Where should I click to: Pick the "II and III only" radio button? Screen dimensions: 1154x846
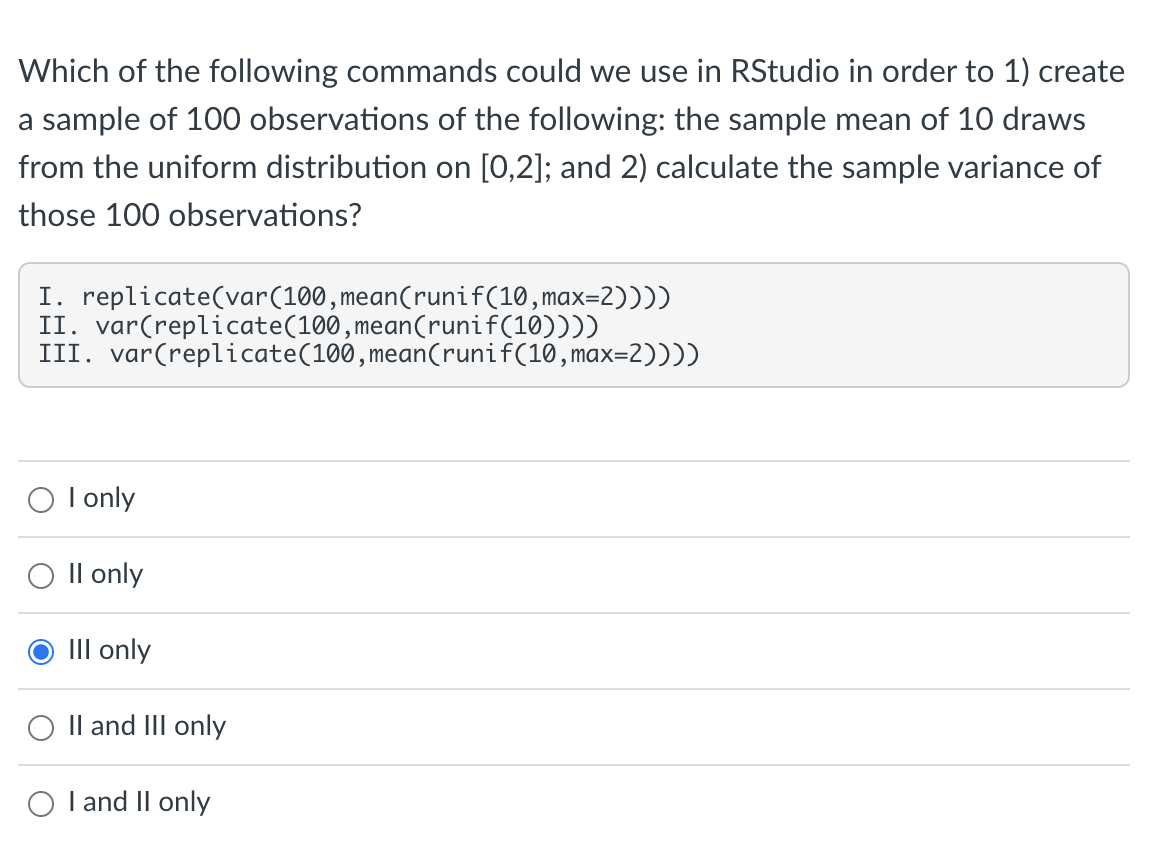[x=40, y=728]
